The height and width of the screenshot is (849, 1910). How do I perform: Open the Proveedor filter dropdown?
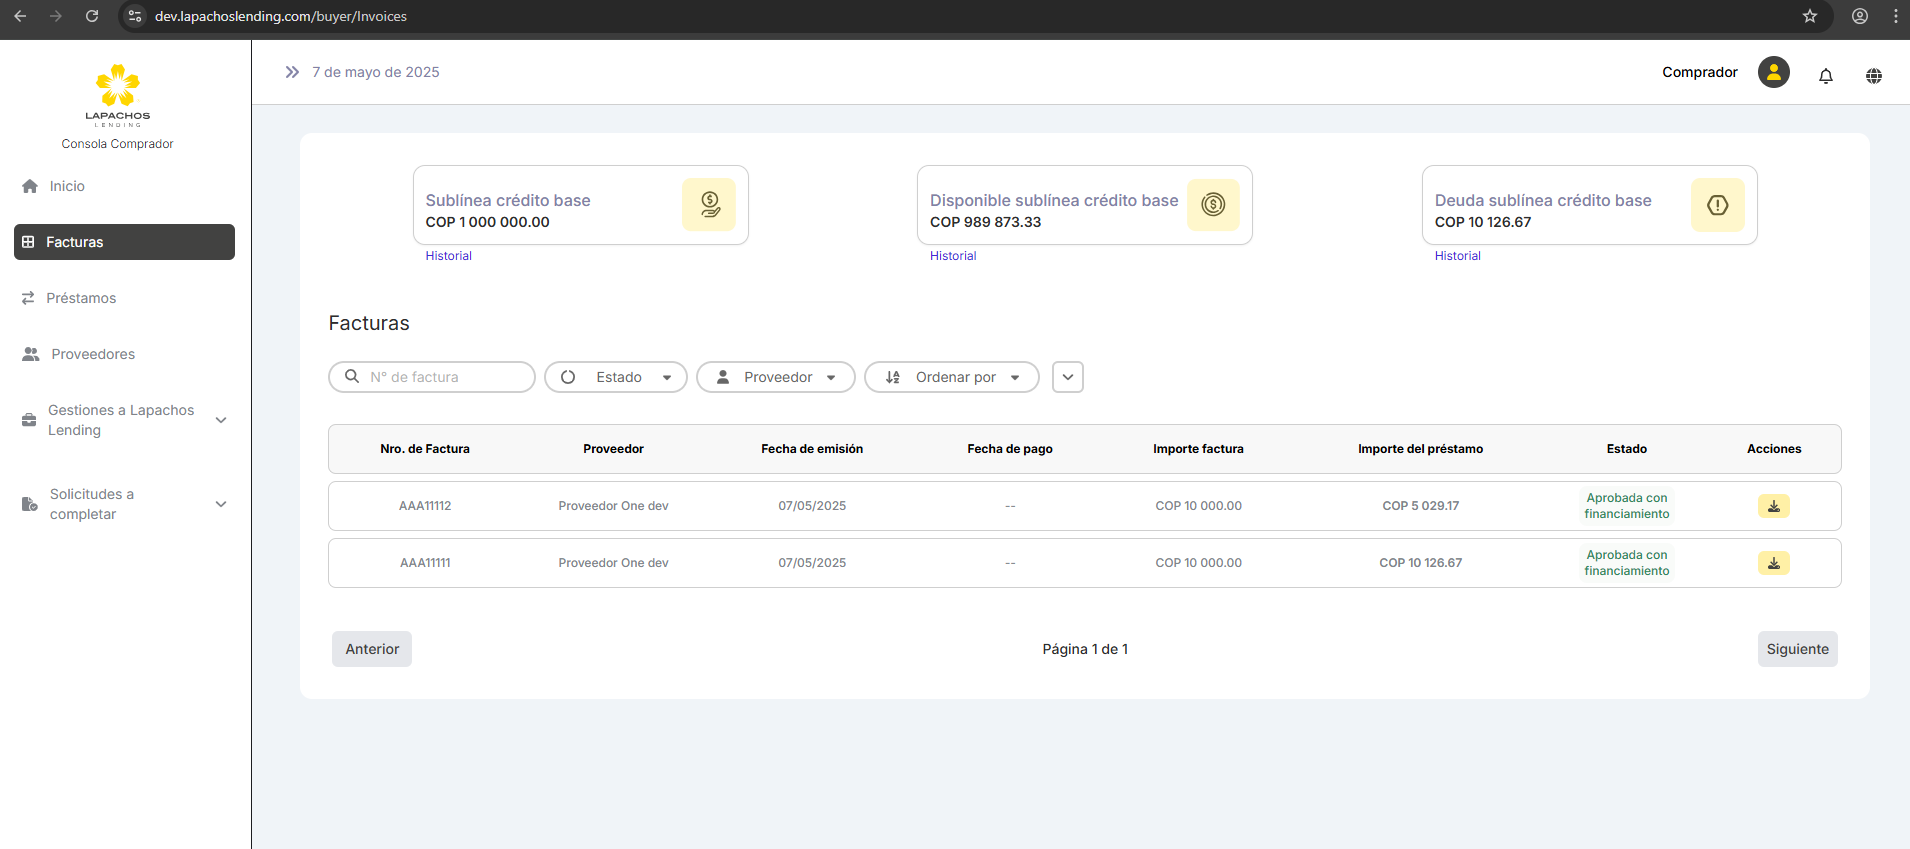coord(775,377)
